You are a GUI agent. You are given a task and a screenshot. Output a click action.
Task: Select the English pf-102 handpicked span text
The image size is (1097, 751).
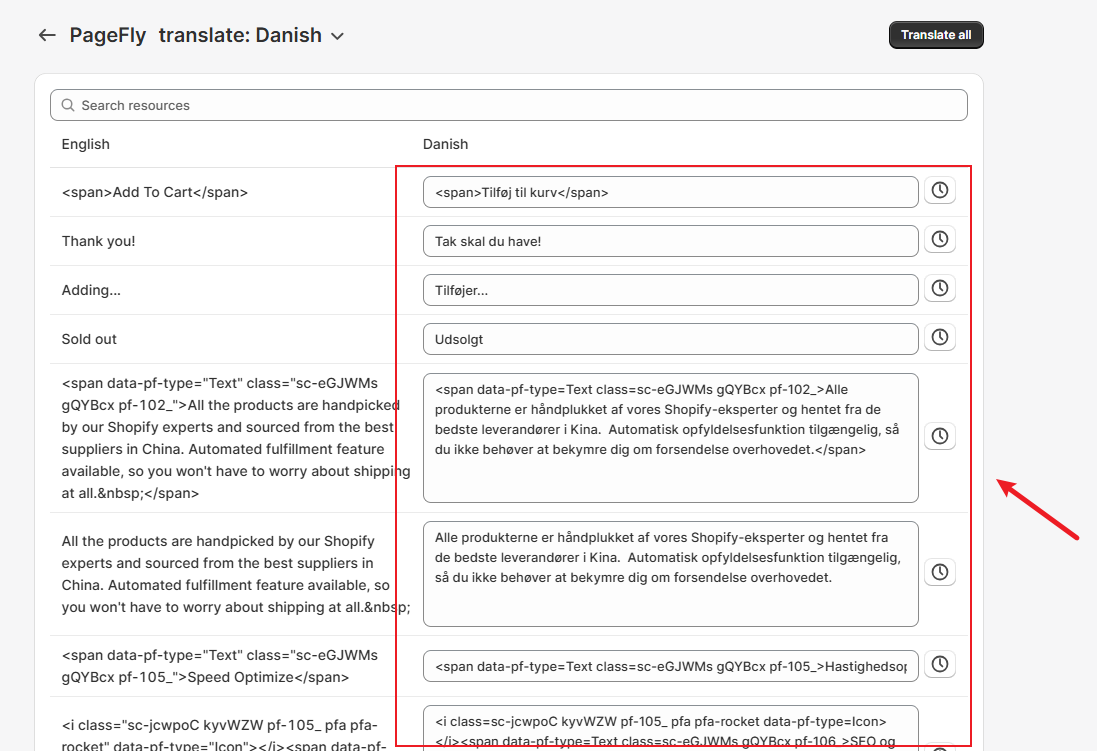coord(236,438)
